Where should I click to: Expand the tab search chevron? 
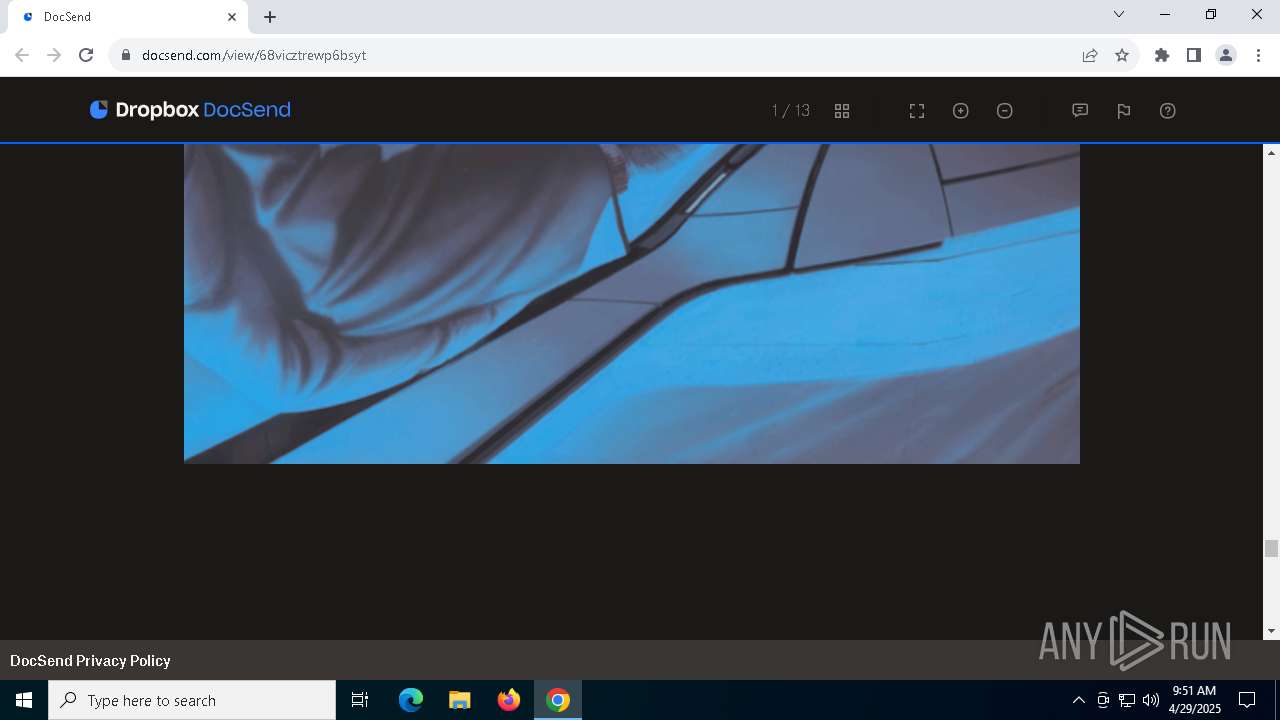point(1119,15)
